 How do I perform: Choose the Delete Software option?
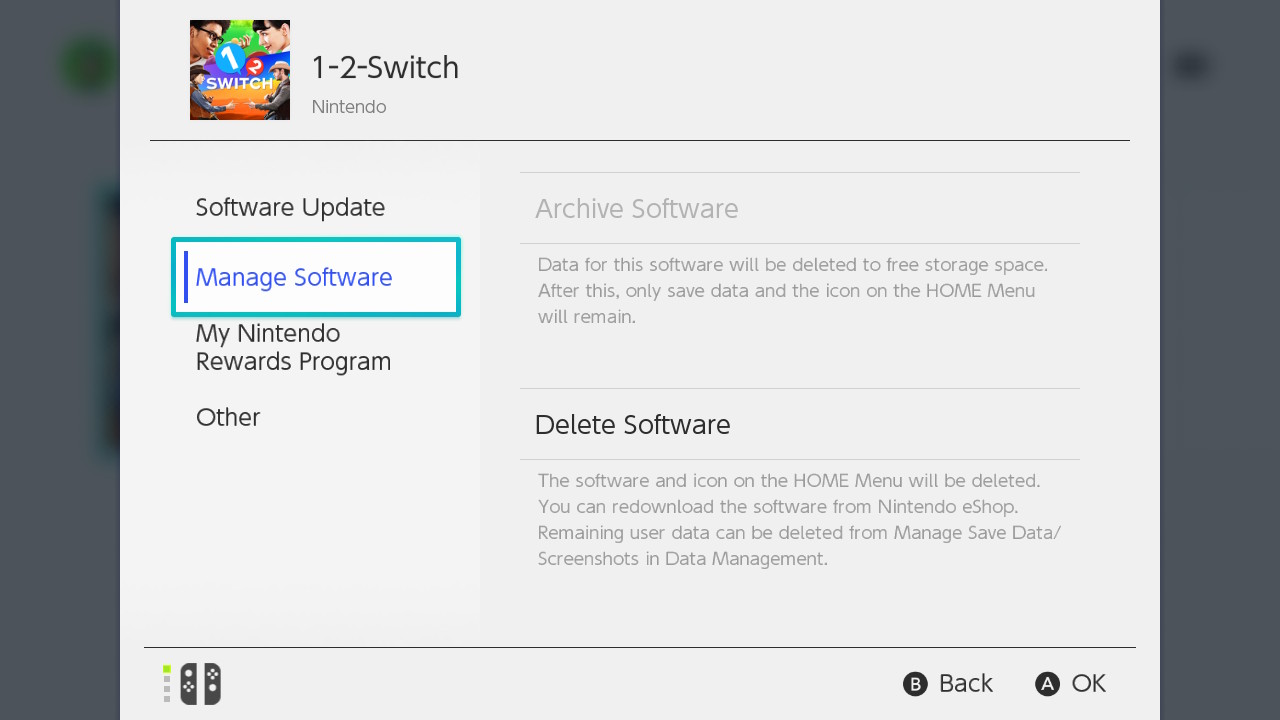click(633, 424)
